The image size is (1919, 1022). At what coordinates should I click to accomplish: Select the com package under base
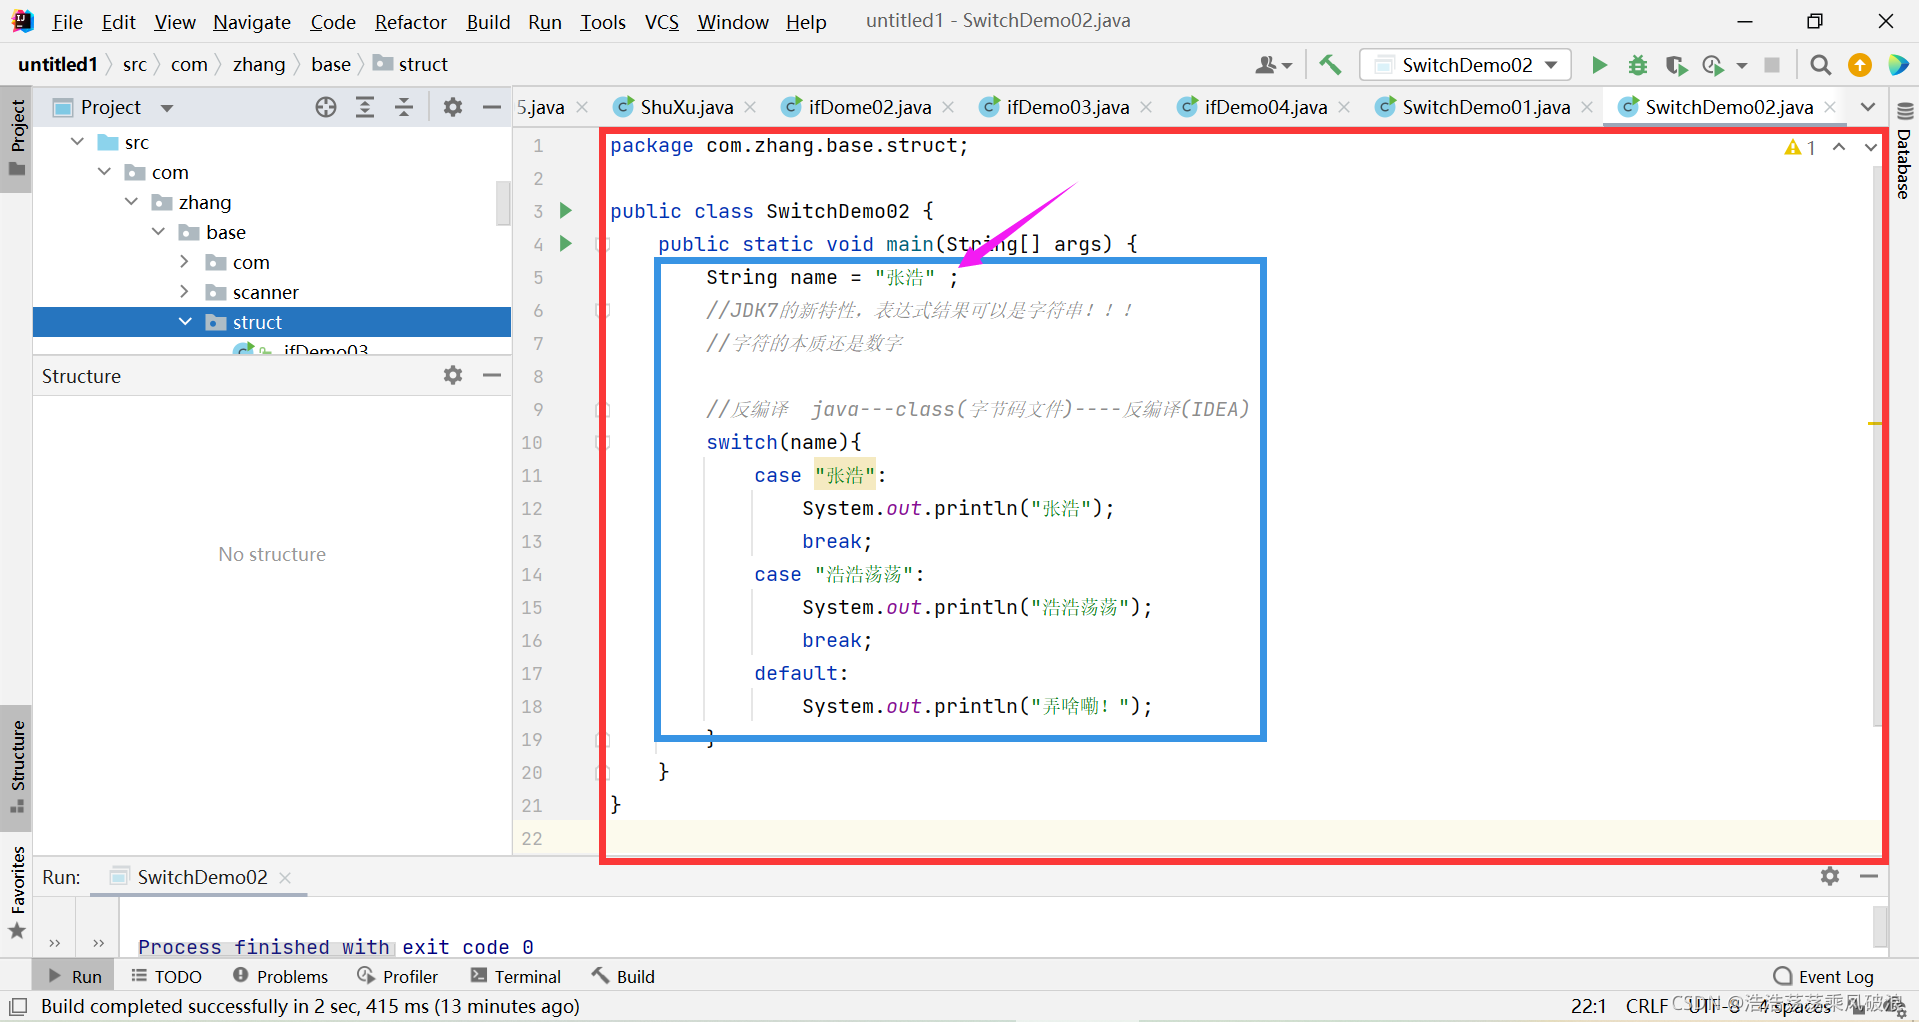click(251, 262)
